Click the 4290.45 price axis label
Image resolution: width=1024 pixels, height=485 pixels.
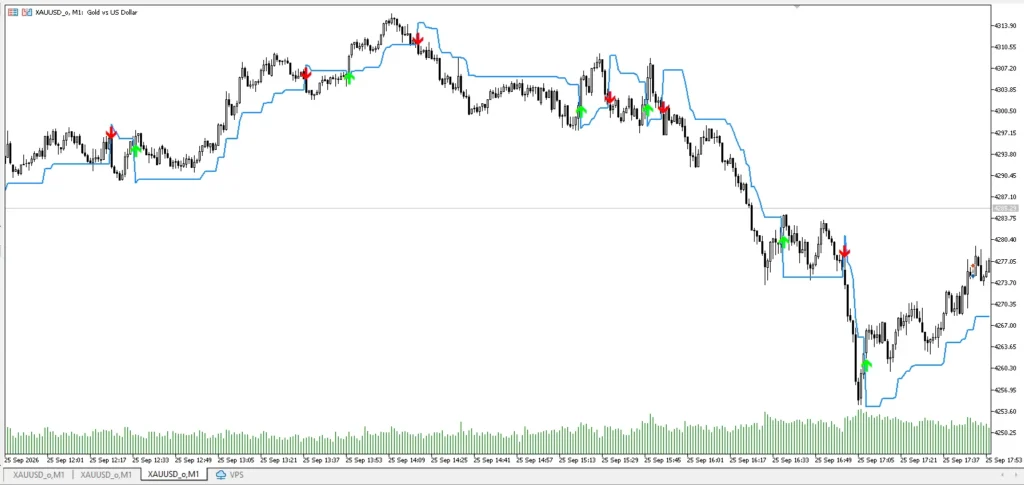click(x=1006, y=176)
